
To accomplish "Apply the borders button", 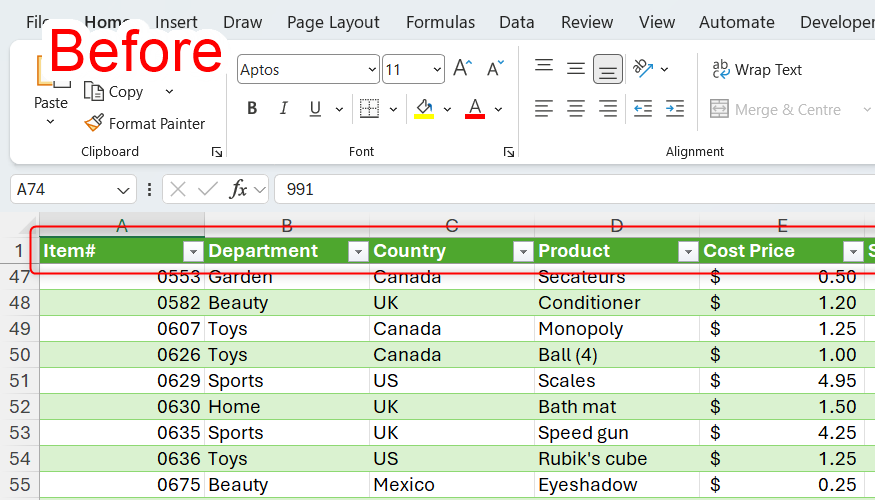I will [x=369, y=109].
